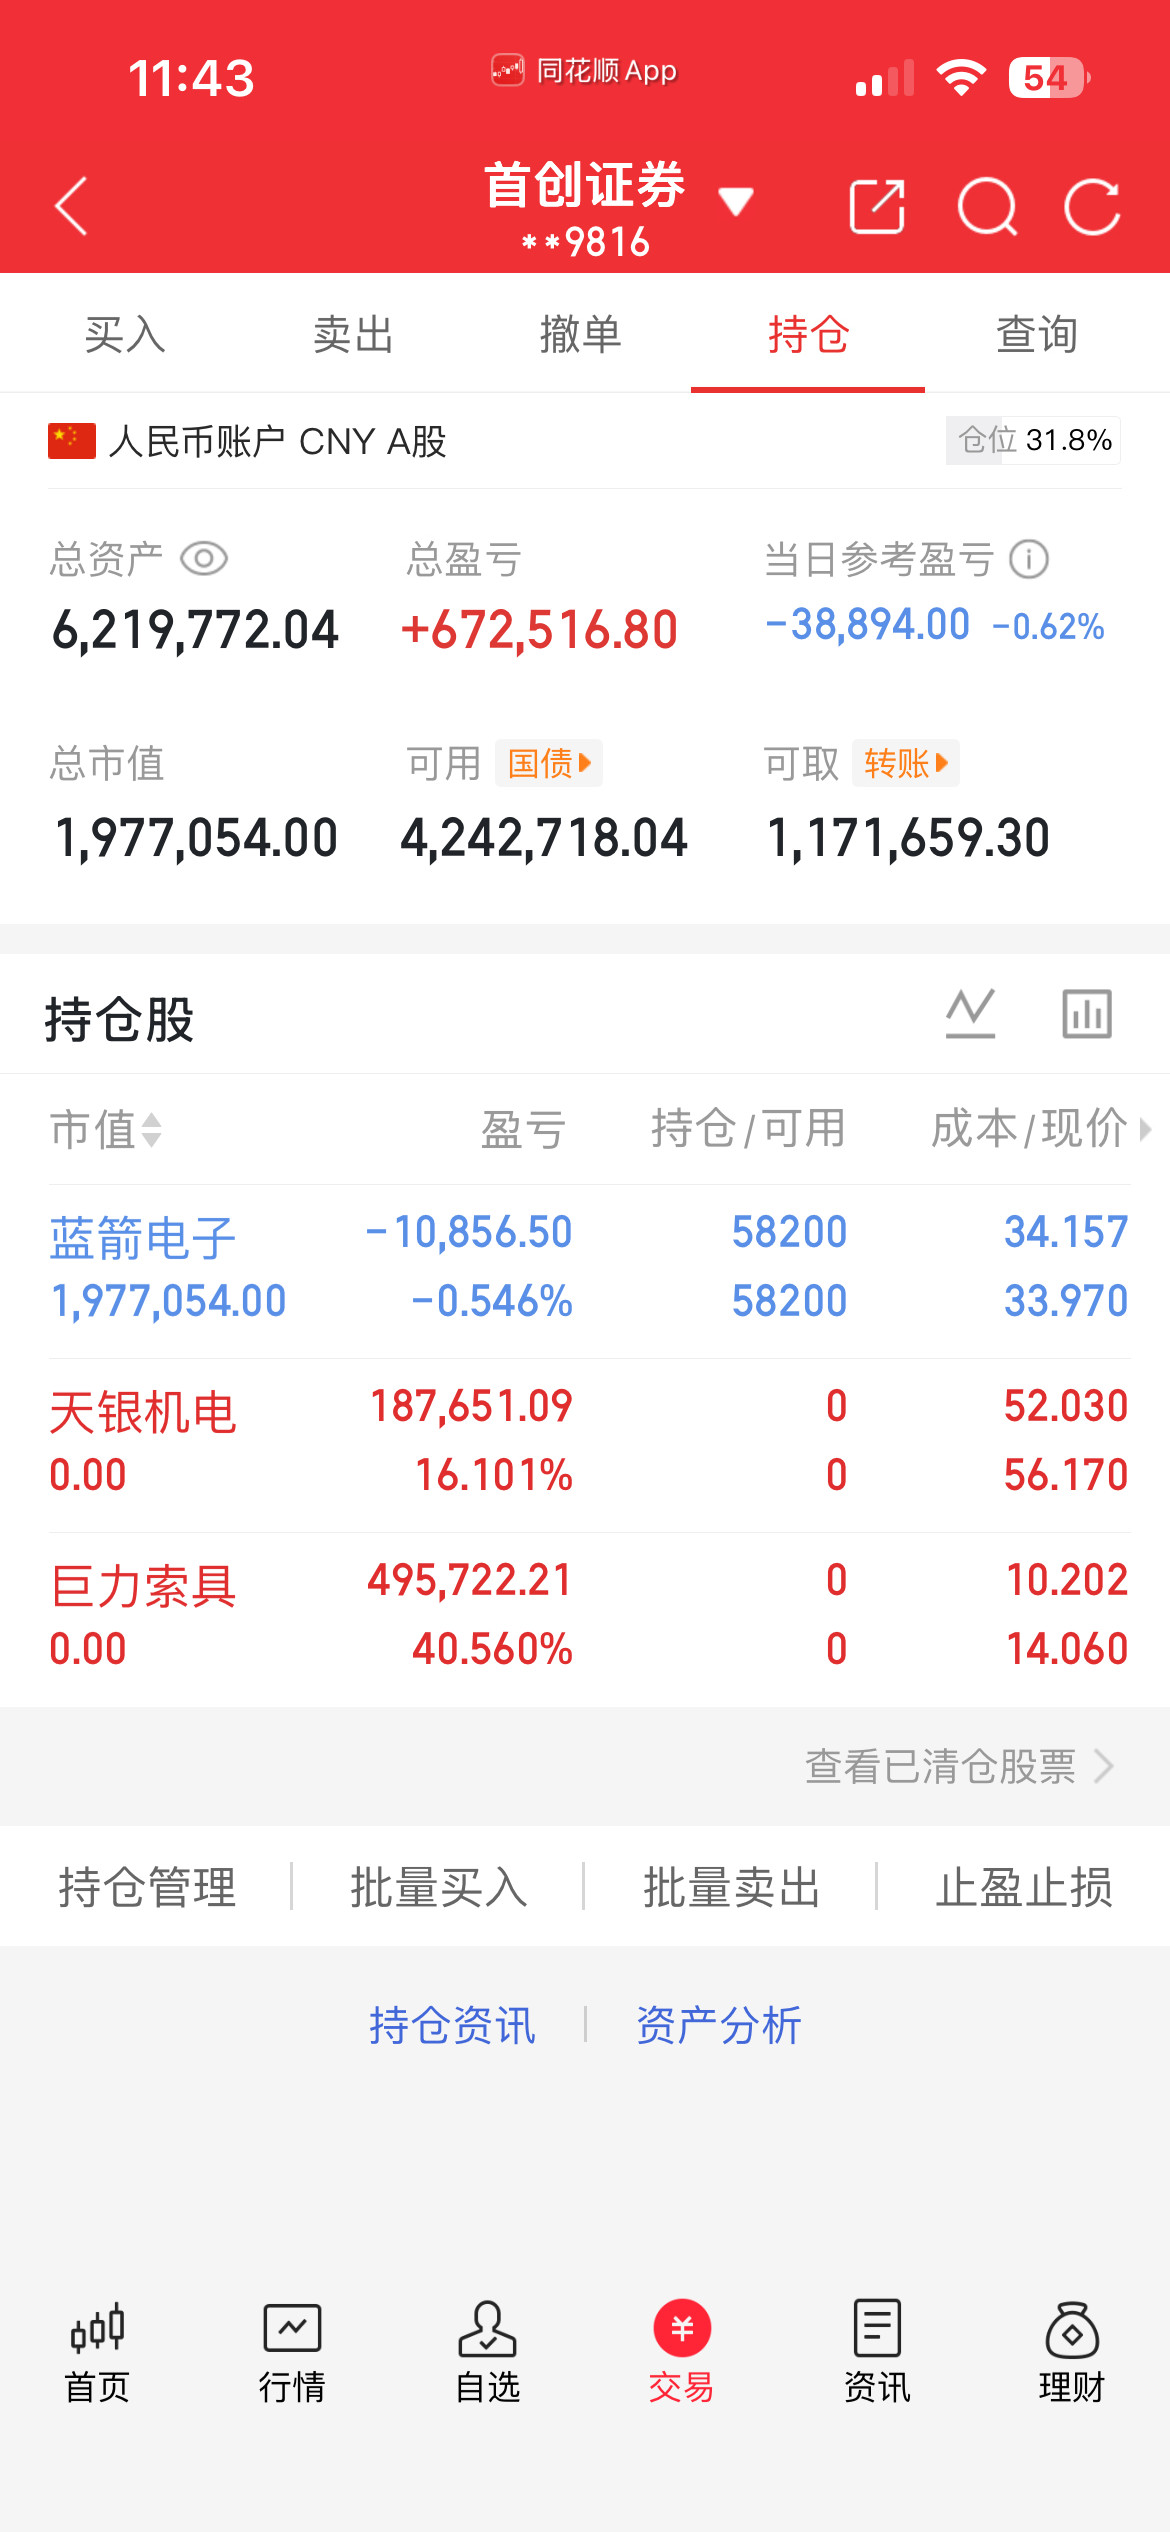
Task: Open 持仓管理
Action: [x=147, y=1887]
